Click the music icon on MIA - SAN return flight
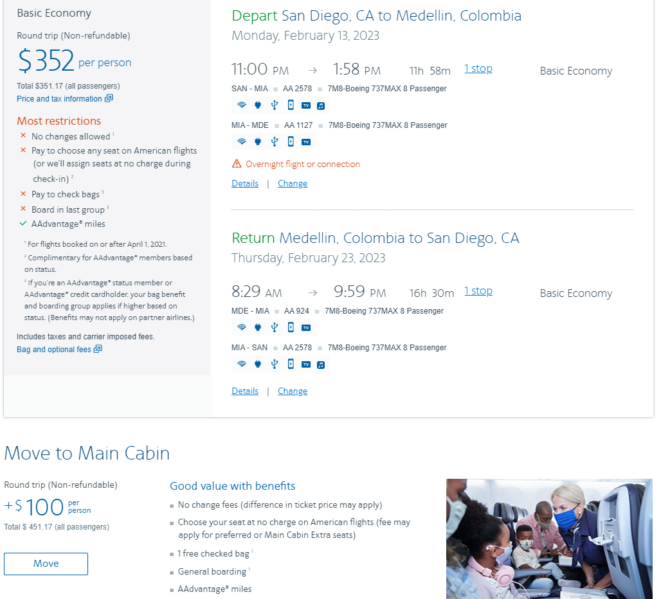The height and width of the screenshot is (599, 670). 321,364
